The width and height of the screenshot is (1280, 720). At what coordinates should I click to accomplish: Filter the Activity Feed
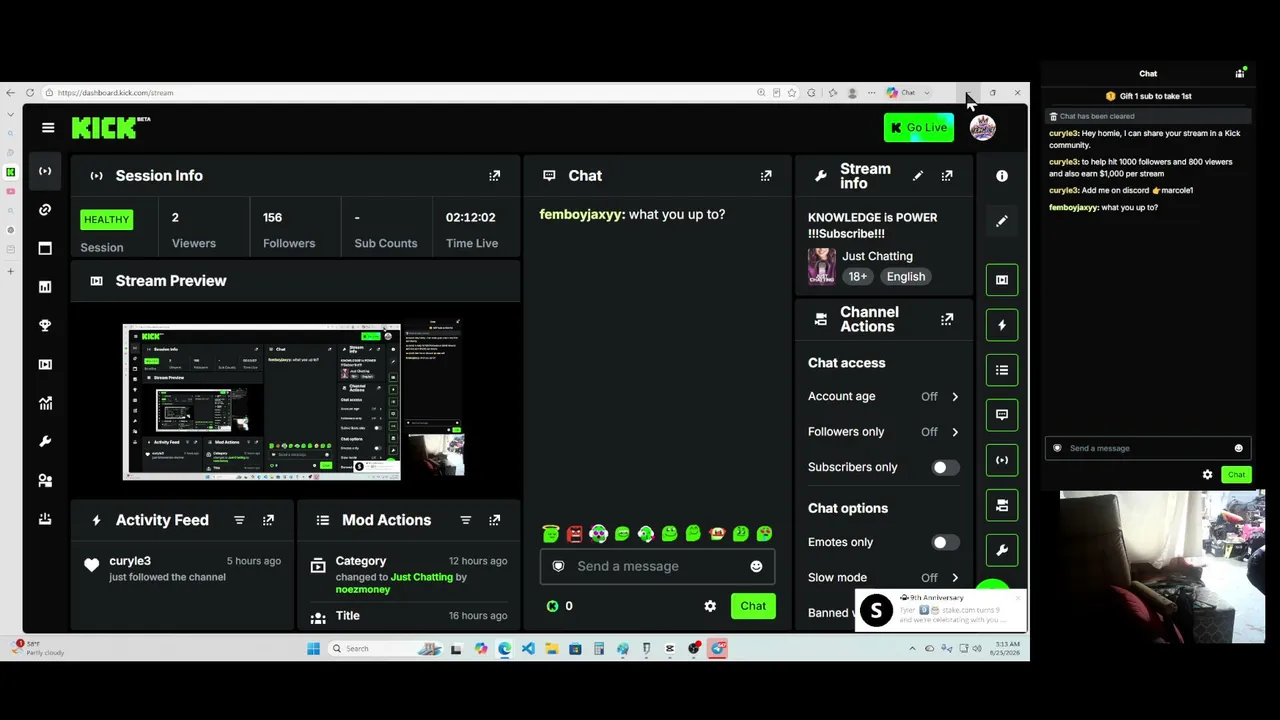(x=239, y=520)
